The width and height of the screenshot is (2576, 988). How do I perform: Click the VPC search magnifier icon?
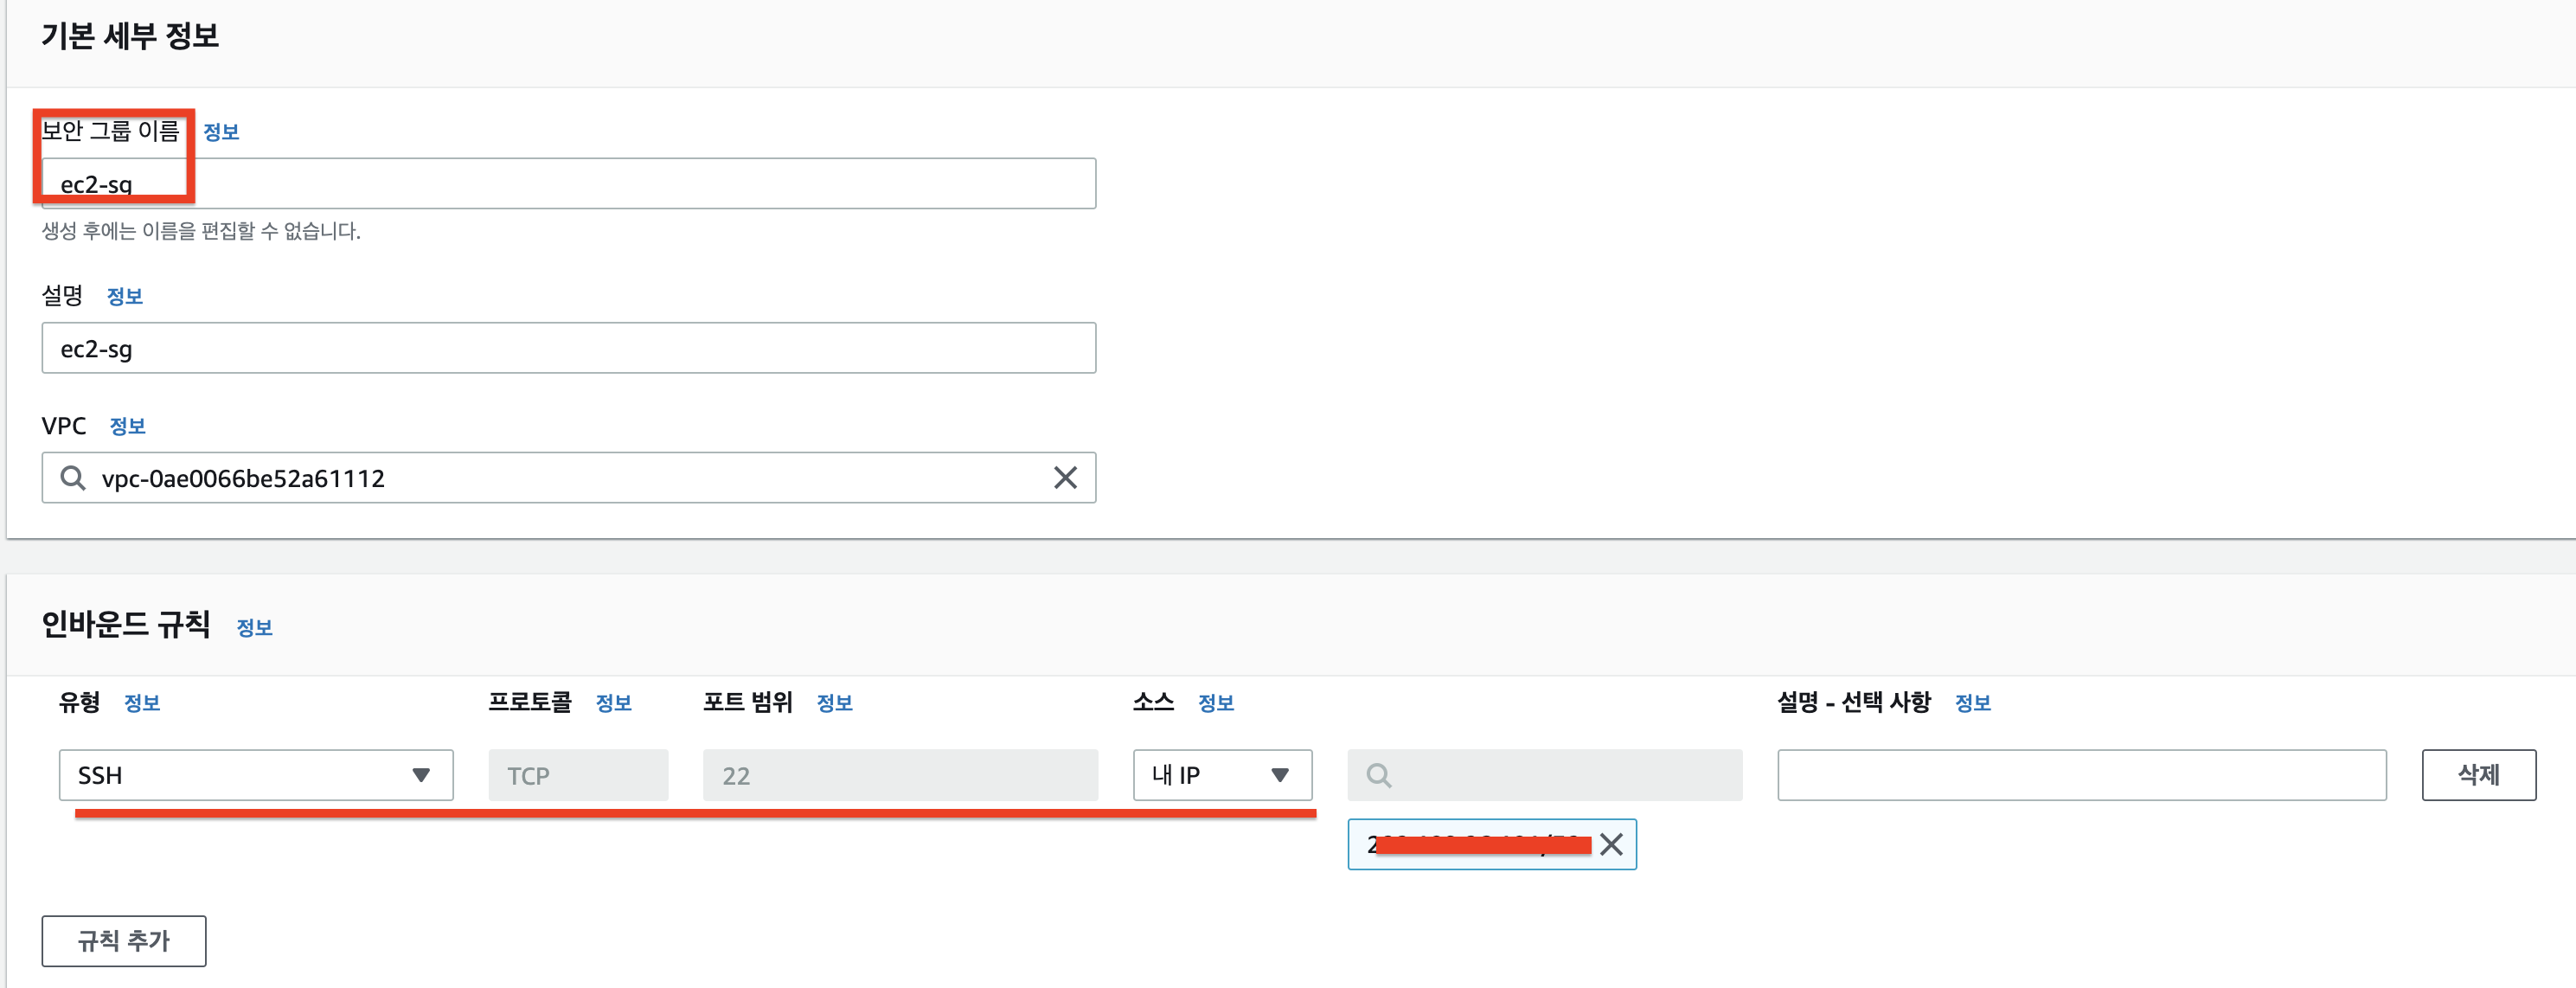click(x=72, y=478)
